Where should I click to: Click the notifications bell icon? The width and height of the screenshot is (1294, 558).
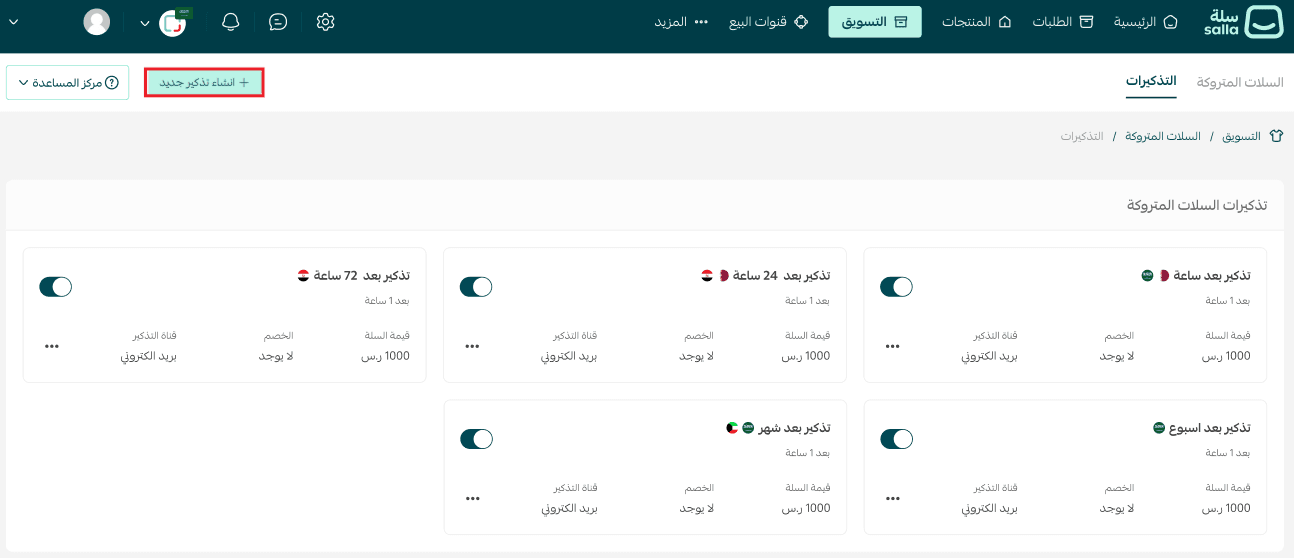click(x=231, y=22)
